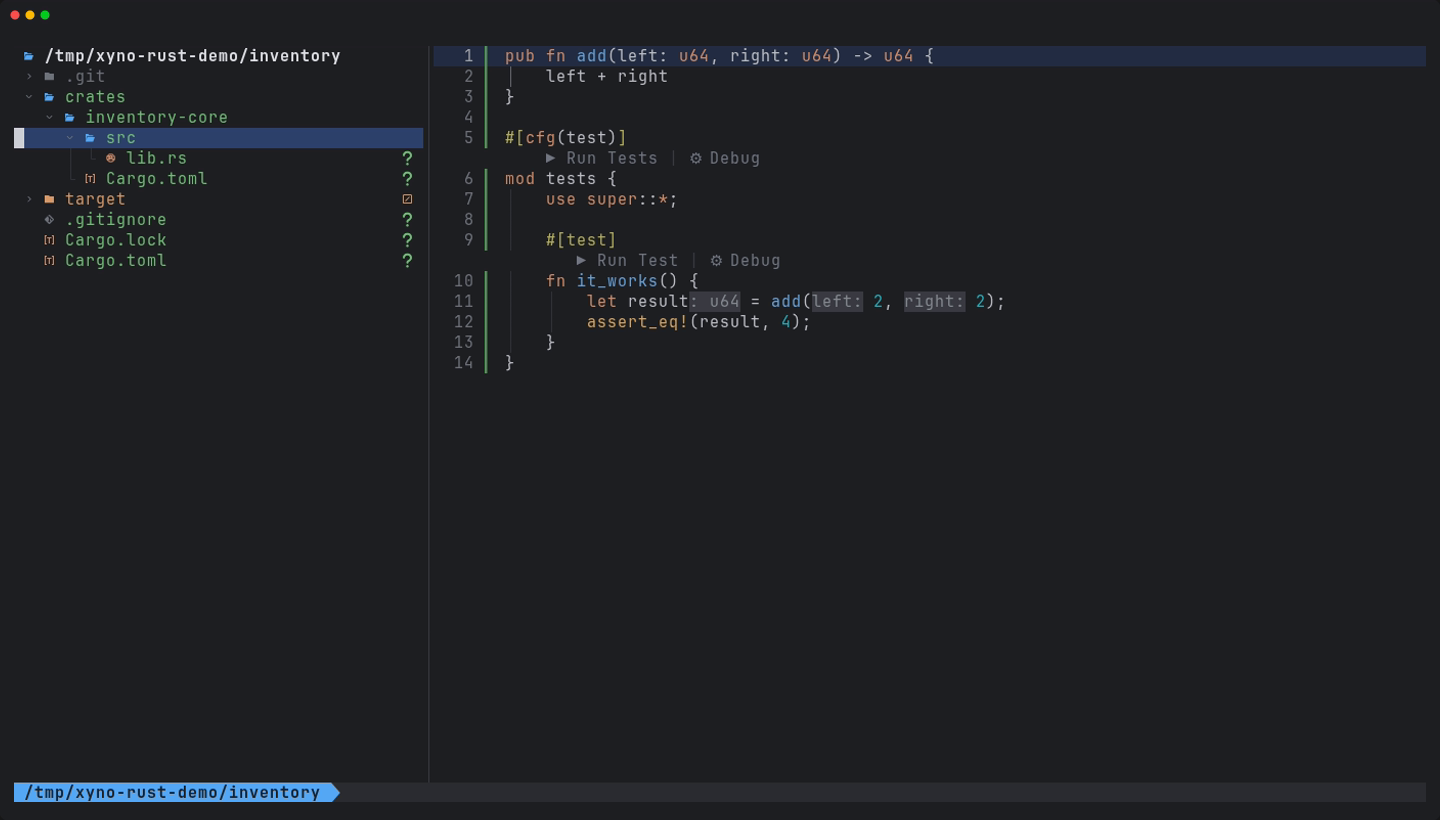This screenshot has width=1440, height=820.
Task: Select the inventory-core folder name
Action: click(x=157, y=117)
